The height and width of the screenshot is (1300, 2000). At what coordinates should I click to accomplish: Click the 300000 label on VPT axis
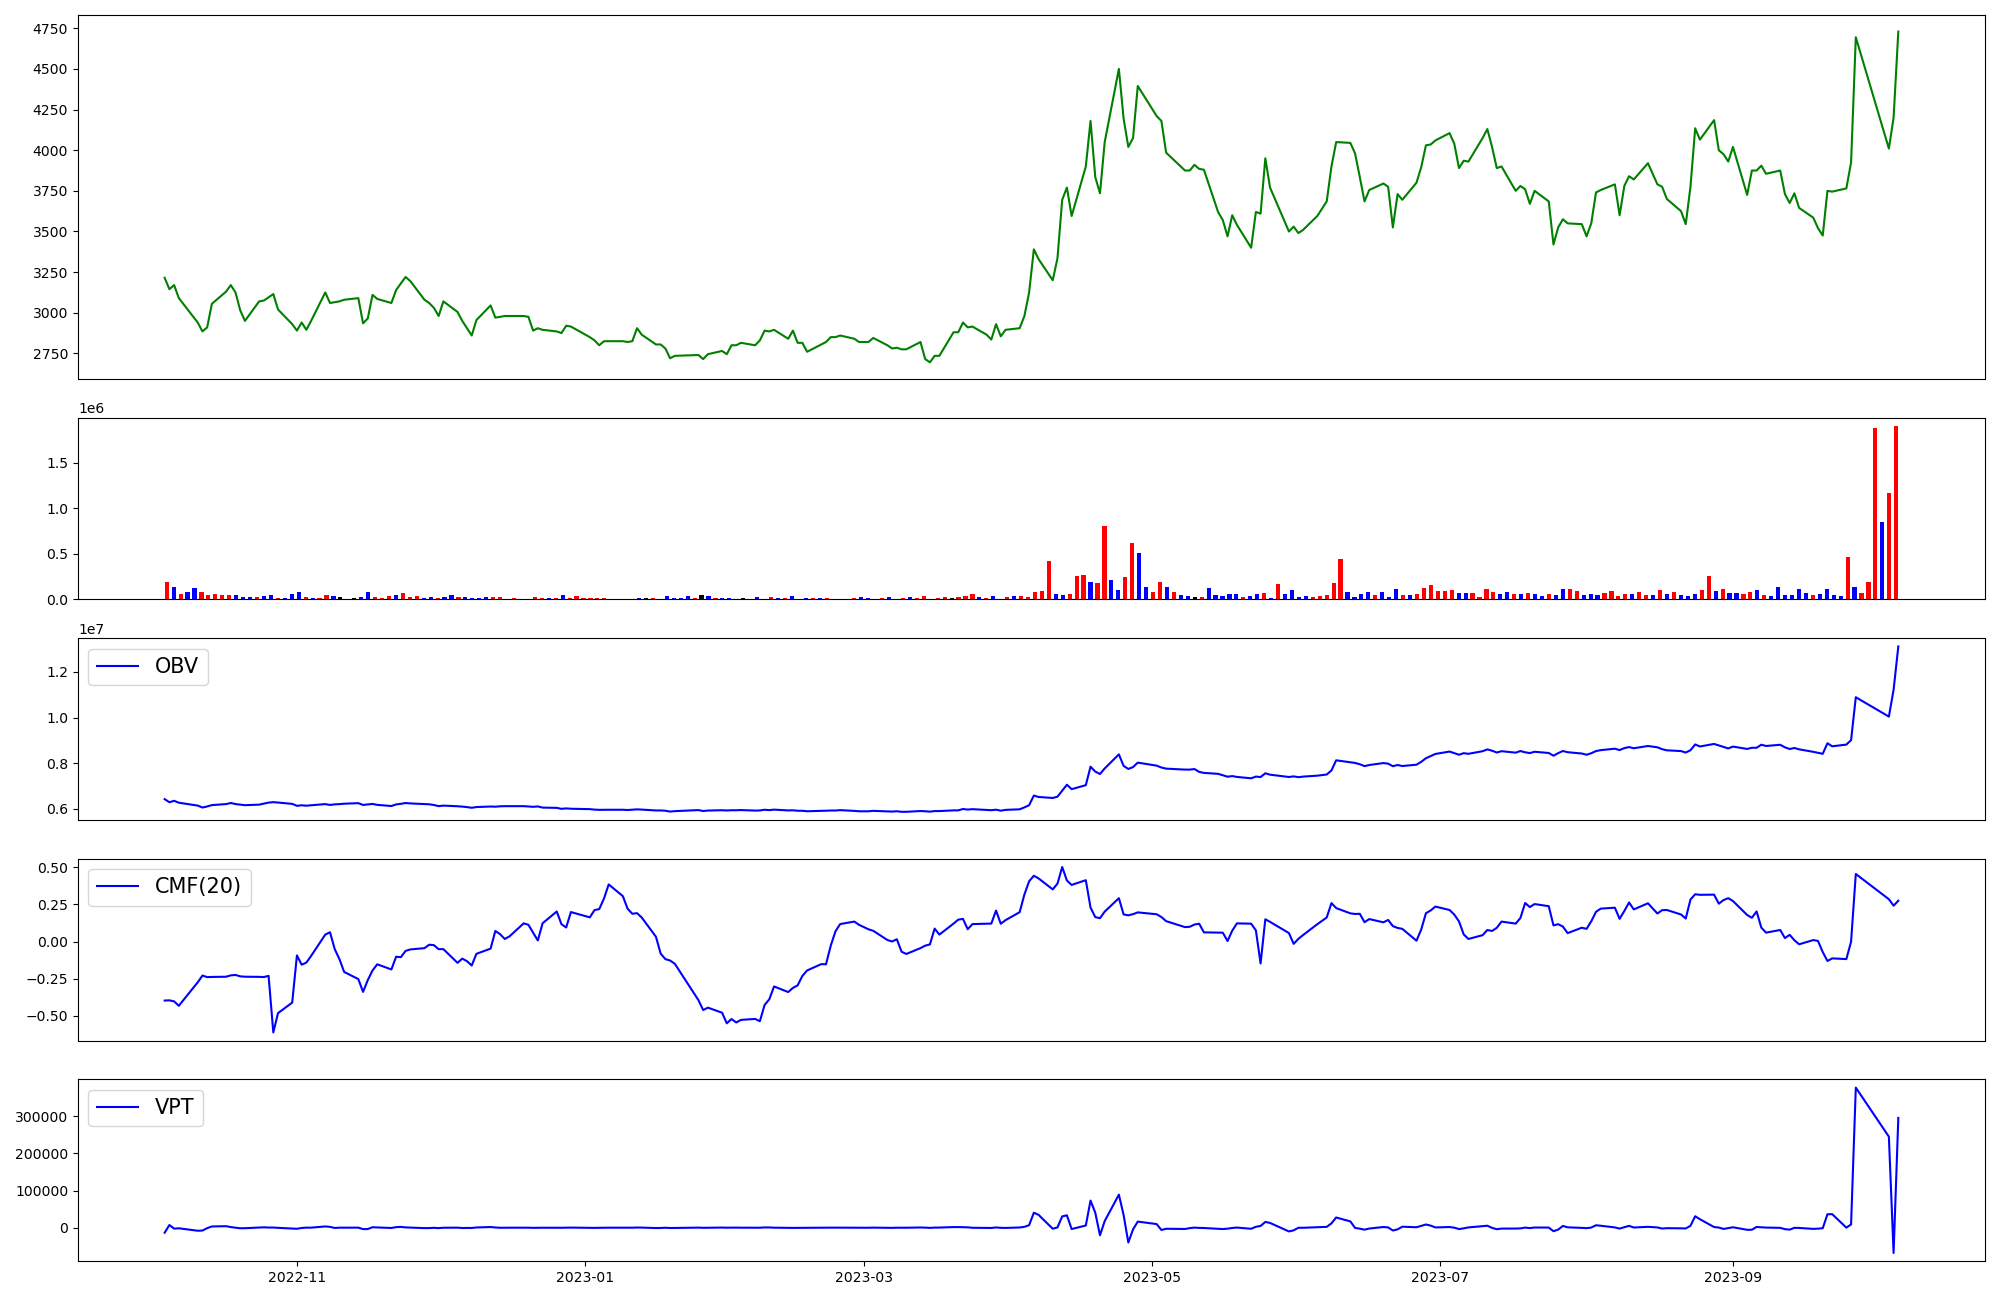coord(41,1117)
